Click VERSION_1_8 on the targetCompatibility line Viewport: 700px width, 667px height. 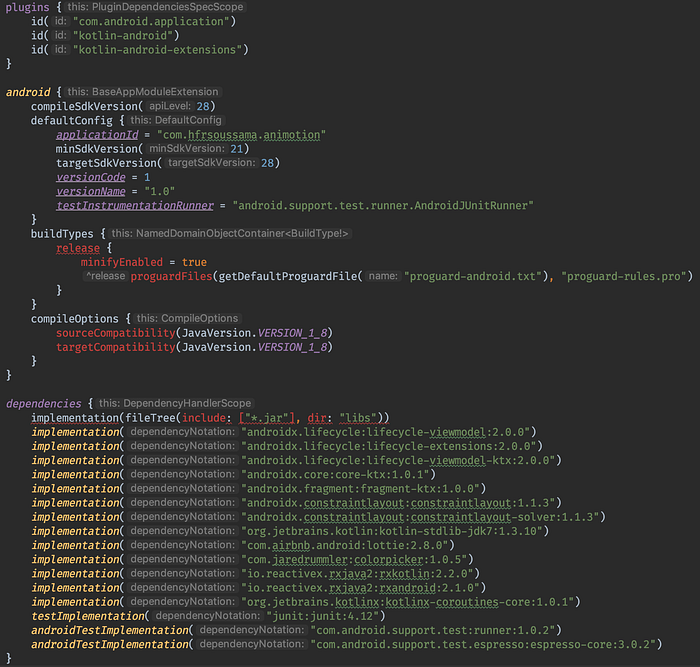point(293,347)
